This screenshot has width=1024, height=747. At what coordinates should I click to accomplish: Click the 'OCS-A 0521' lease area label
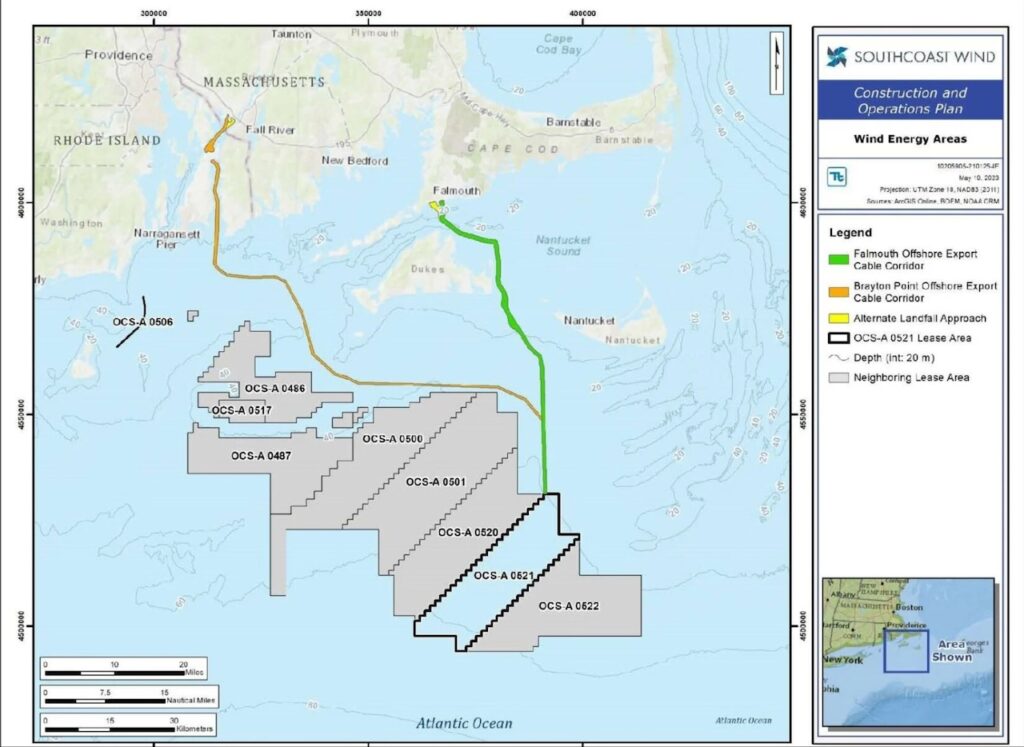click(x=504, y=576)
